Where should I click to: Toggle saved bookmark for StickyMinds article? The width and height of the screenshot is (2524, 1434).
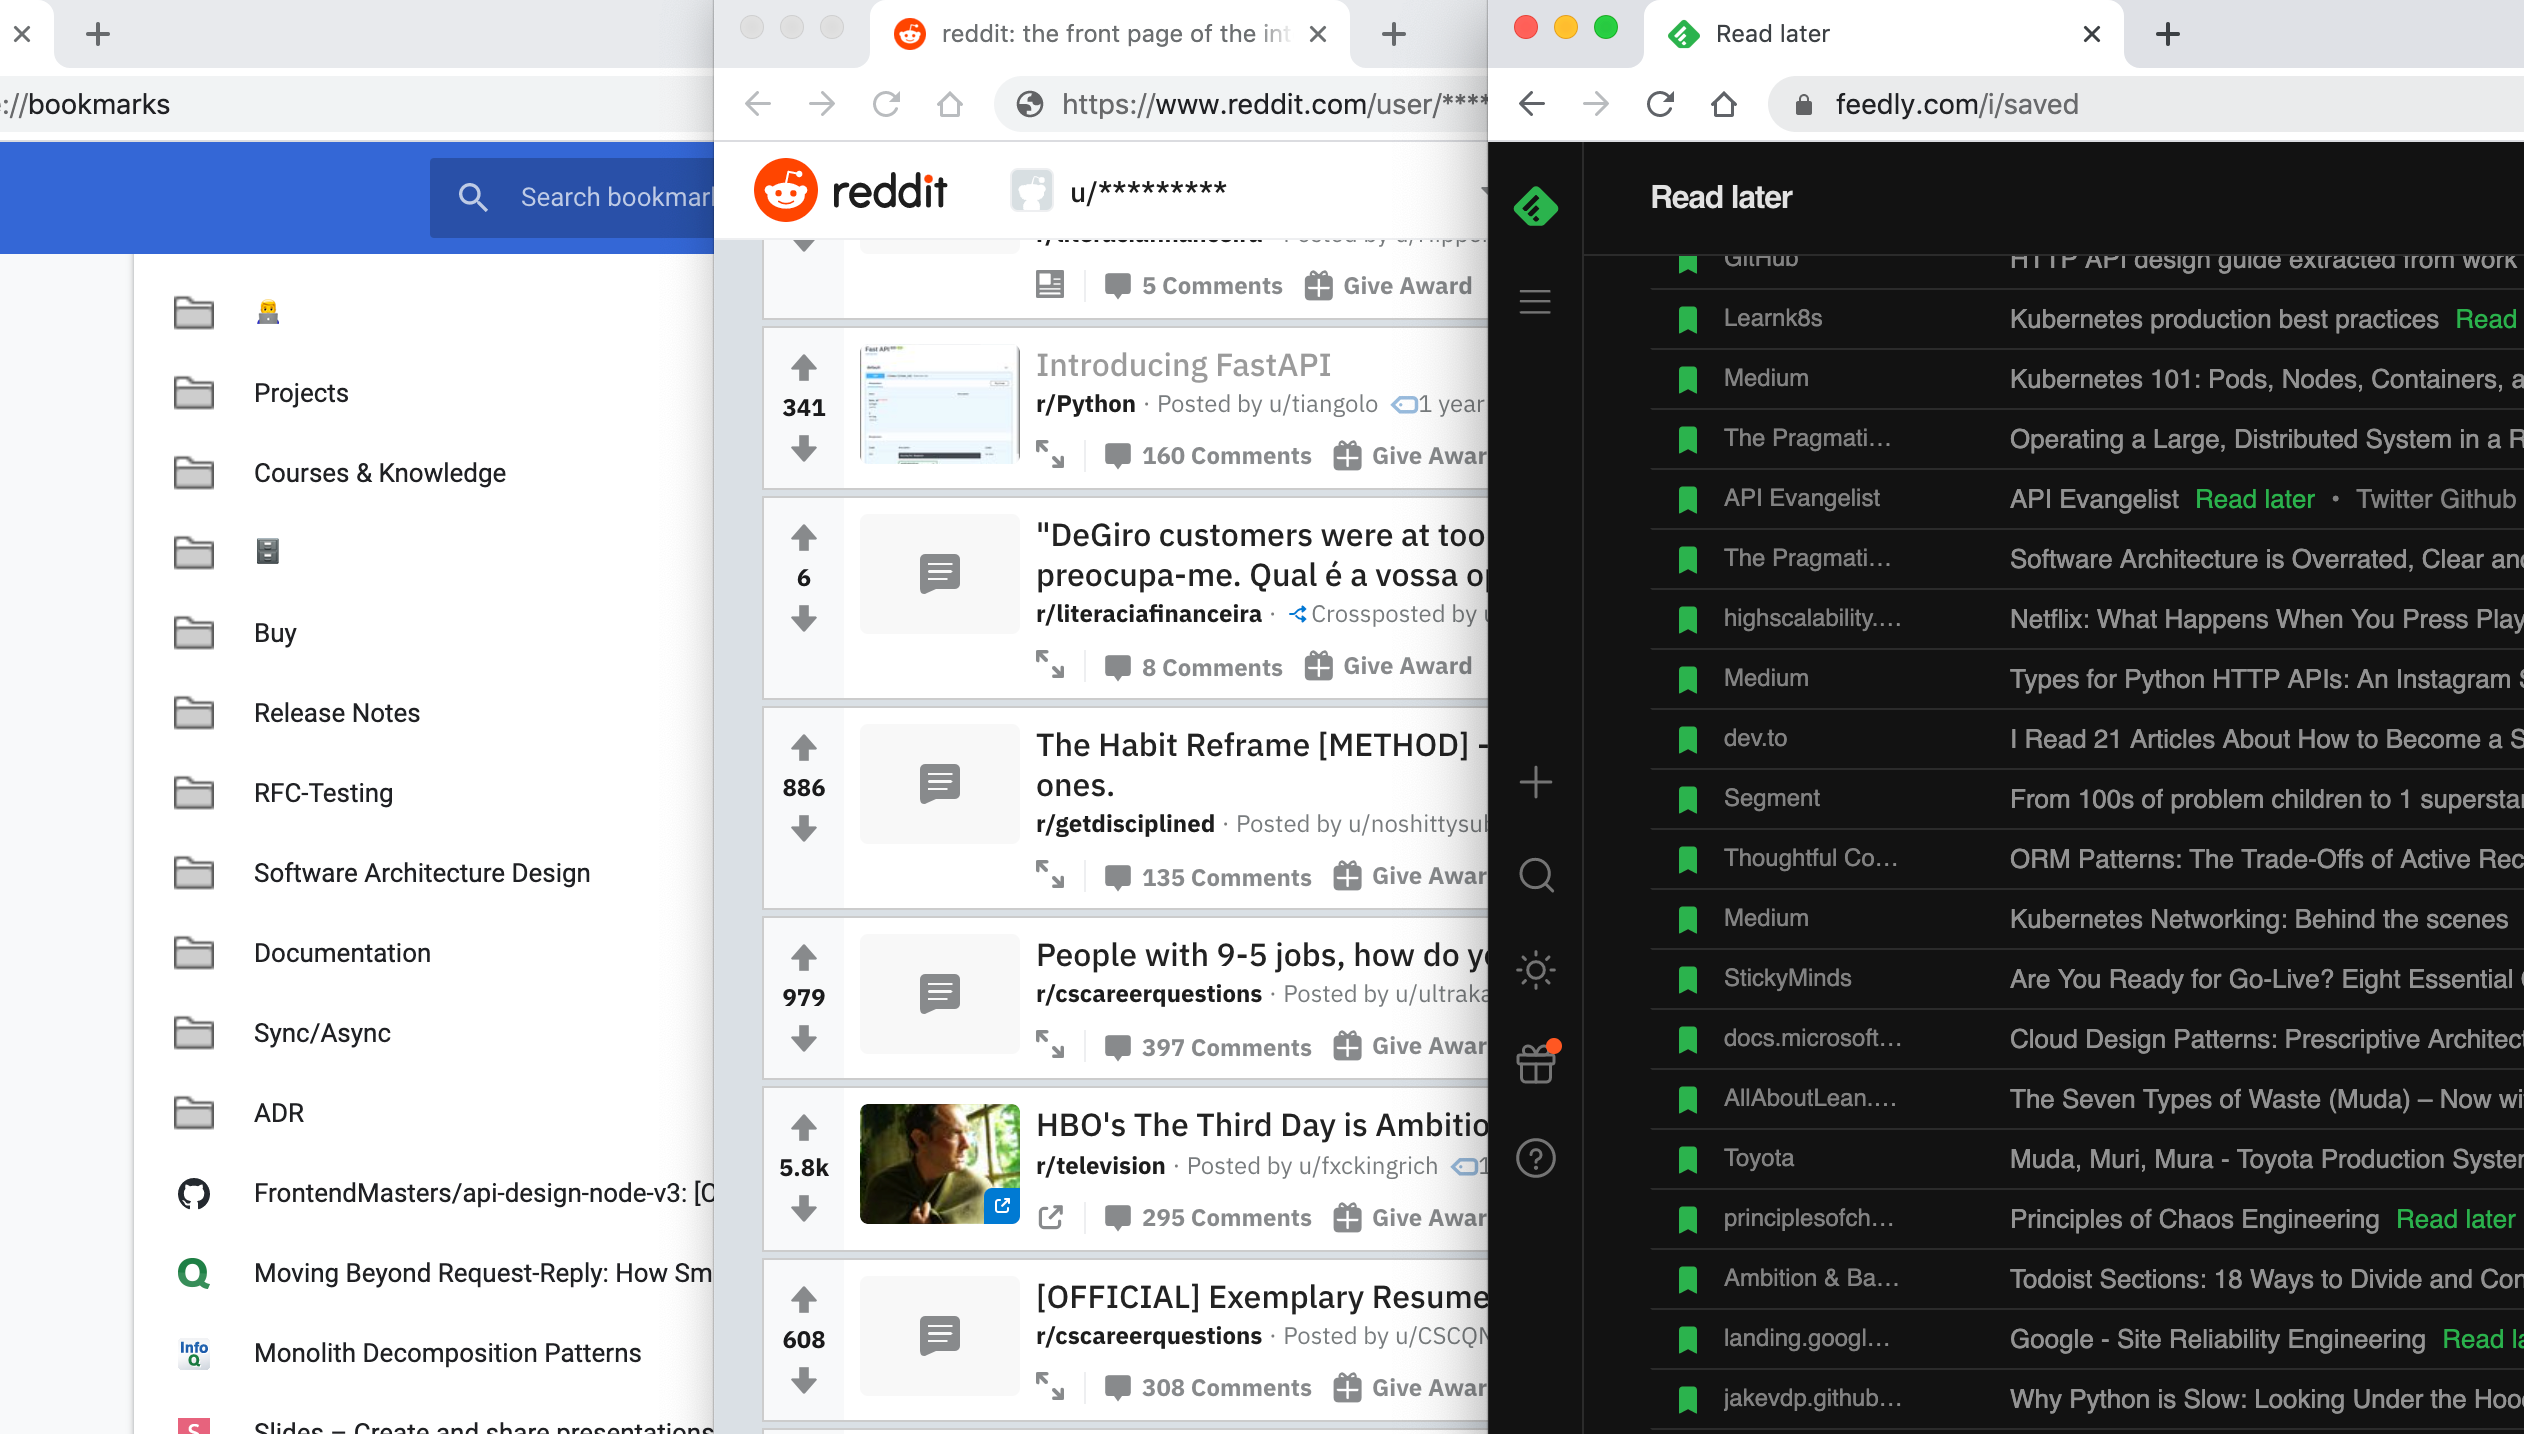pos(1688,979)
